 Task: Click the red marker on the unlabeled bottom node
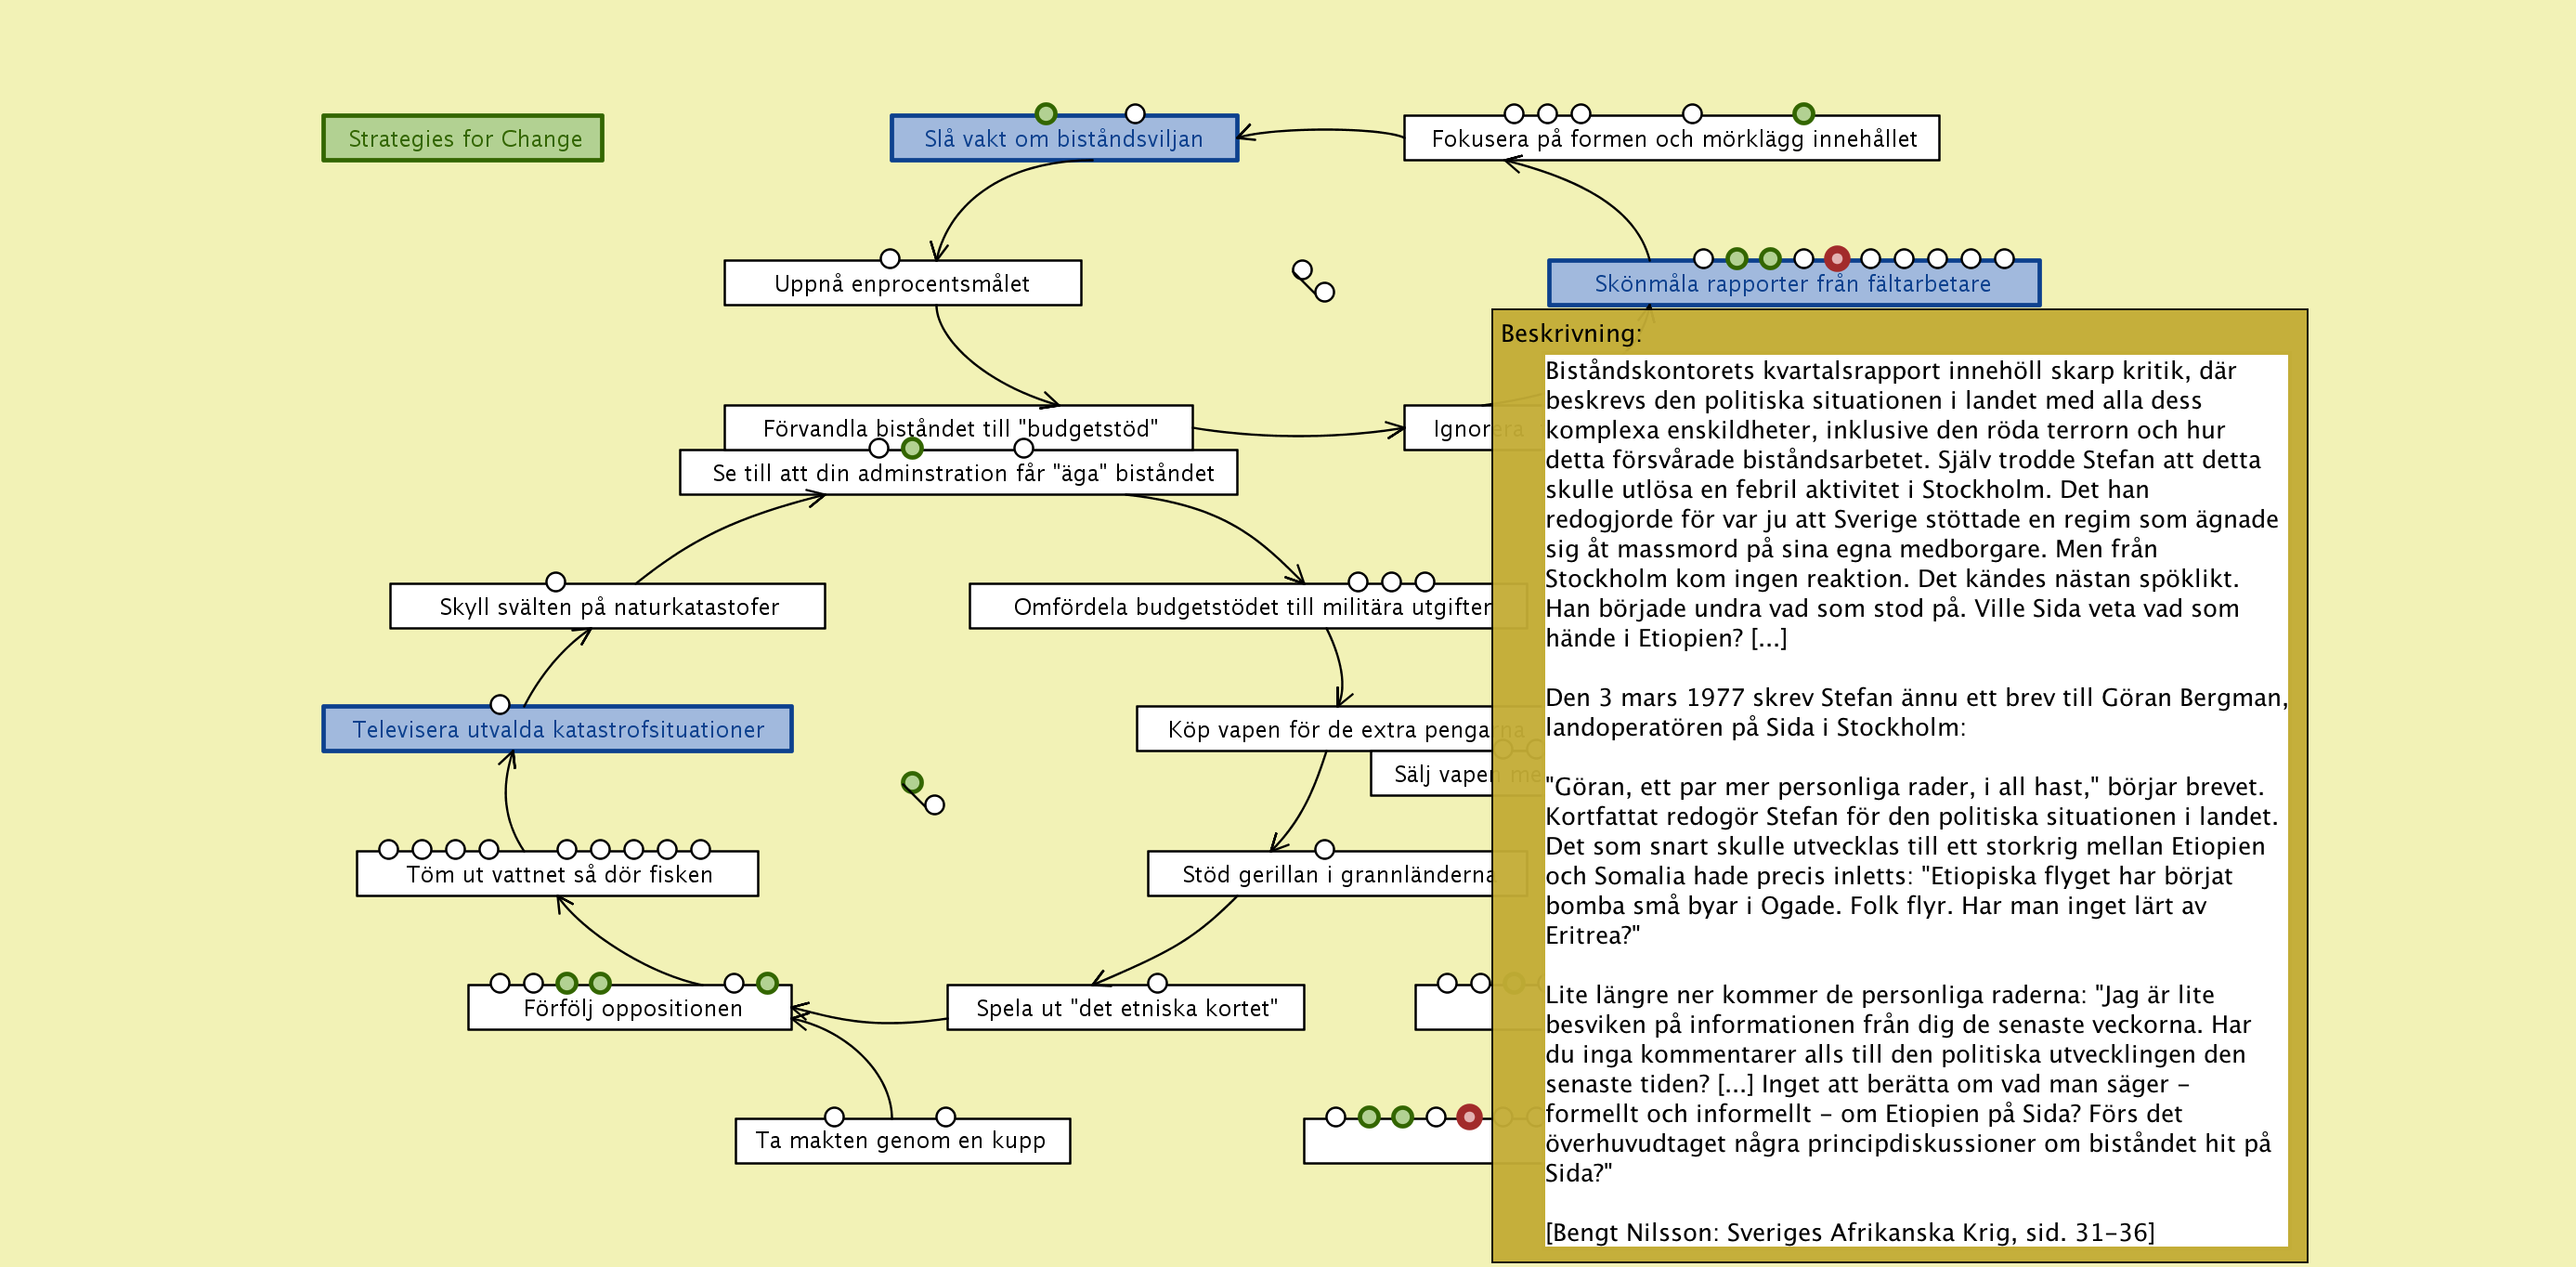click(x=1469, y=1117)
